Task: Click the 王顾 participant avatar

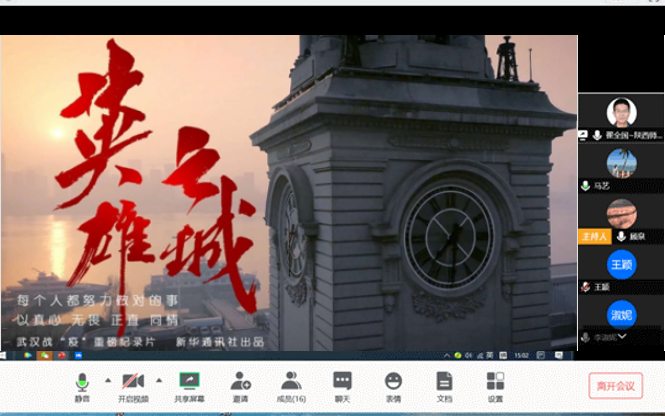Action: click(x=621, y=264)
